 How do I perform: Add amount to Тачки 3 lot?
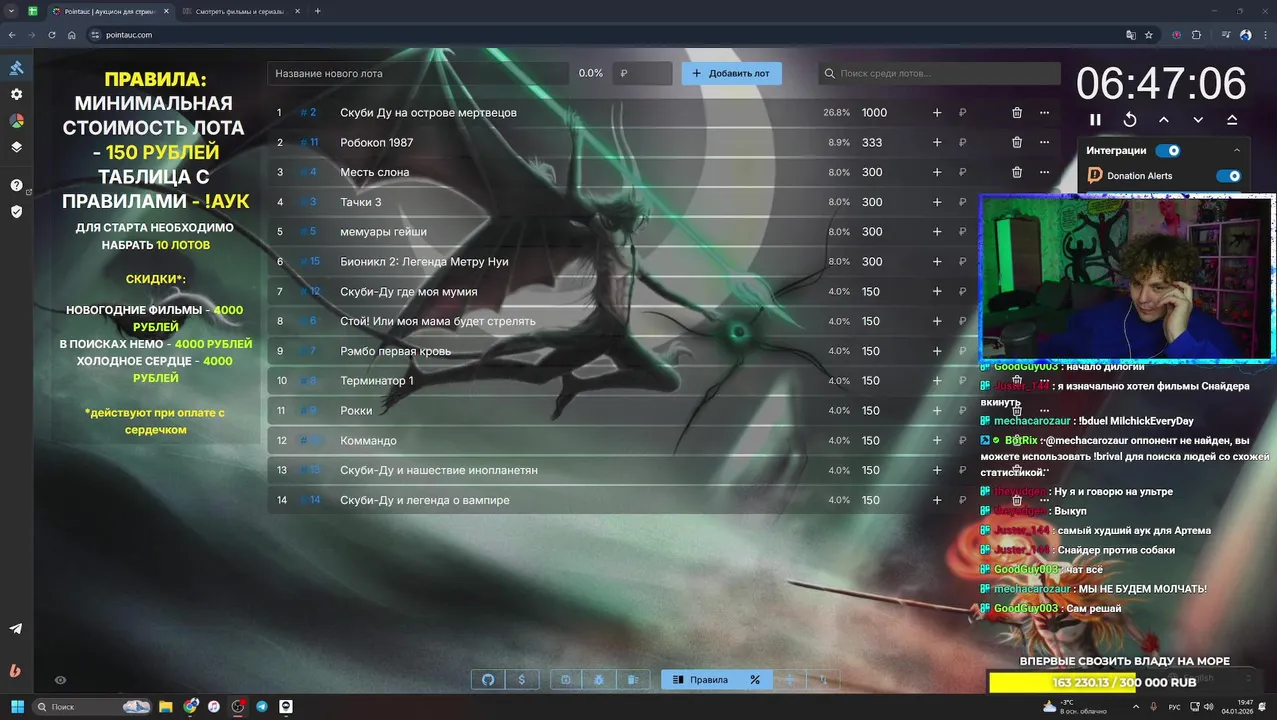click(937, 202)
